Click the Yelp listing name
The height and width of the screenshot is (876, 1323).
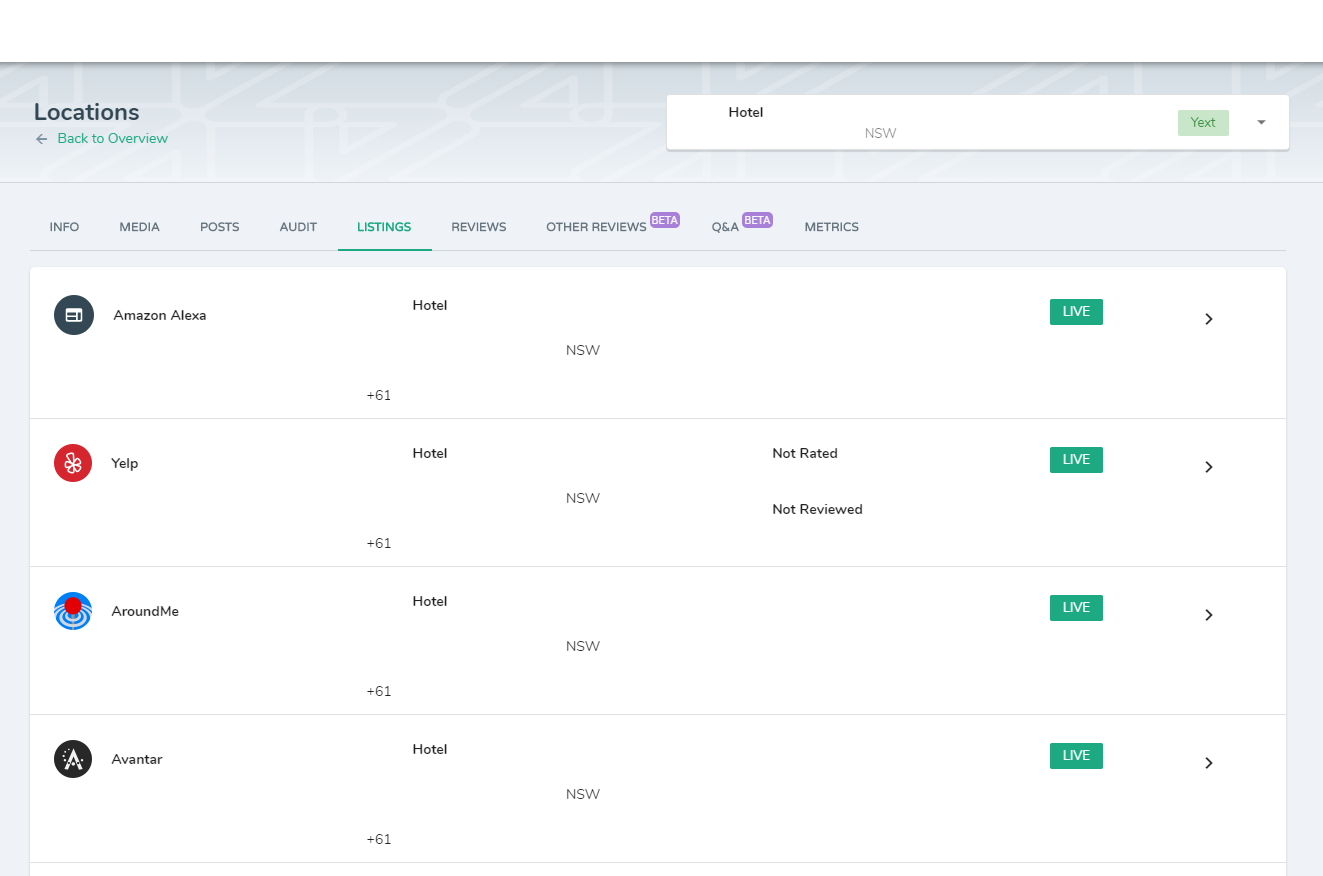(x=124, y=463)
